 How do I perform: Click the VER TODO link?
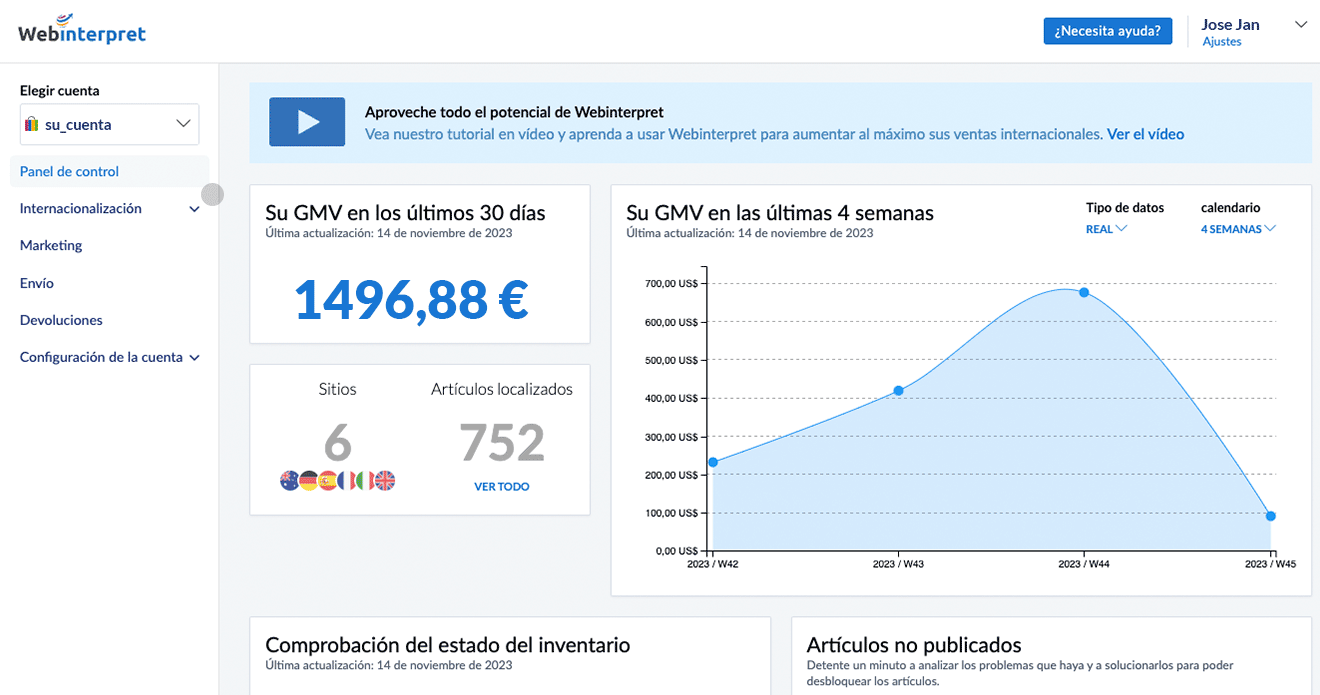point(502,487)
